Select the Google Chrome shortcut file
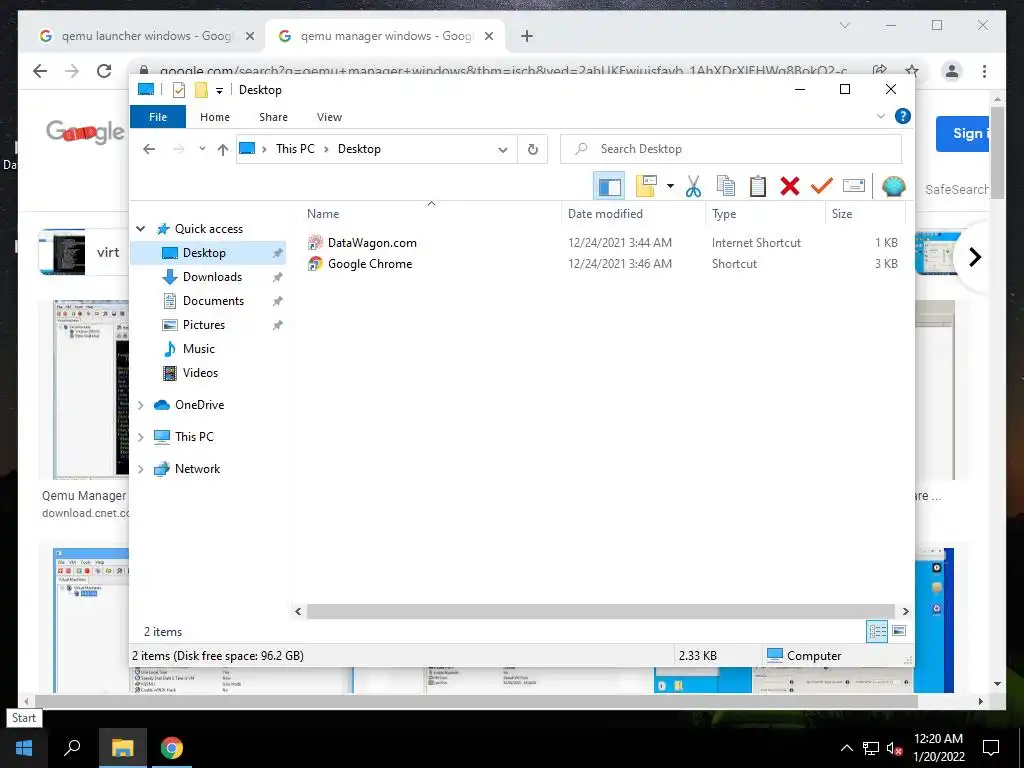Viewport: 1024px width, 768px height. click(370, 264)
